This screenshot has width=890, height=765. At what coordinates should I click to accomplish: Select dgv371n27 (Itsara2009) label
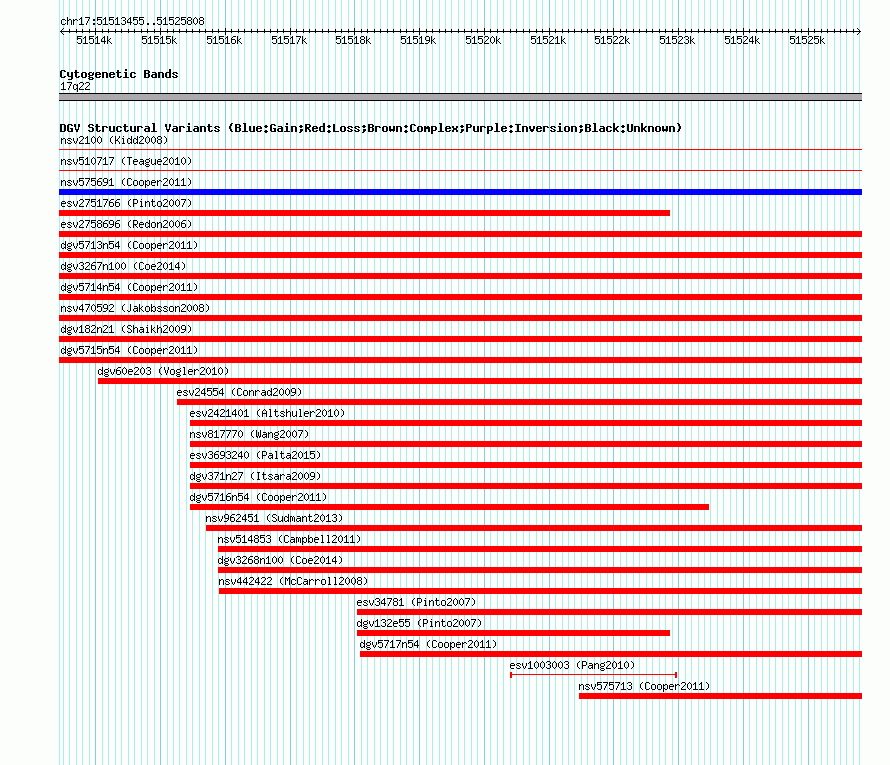click(x=255, y=476)
